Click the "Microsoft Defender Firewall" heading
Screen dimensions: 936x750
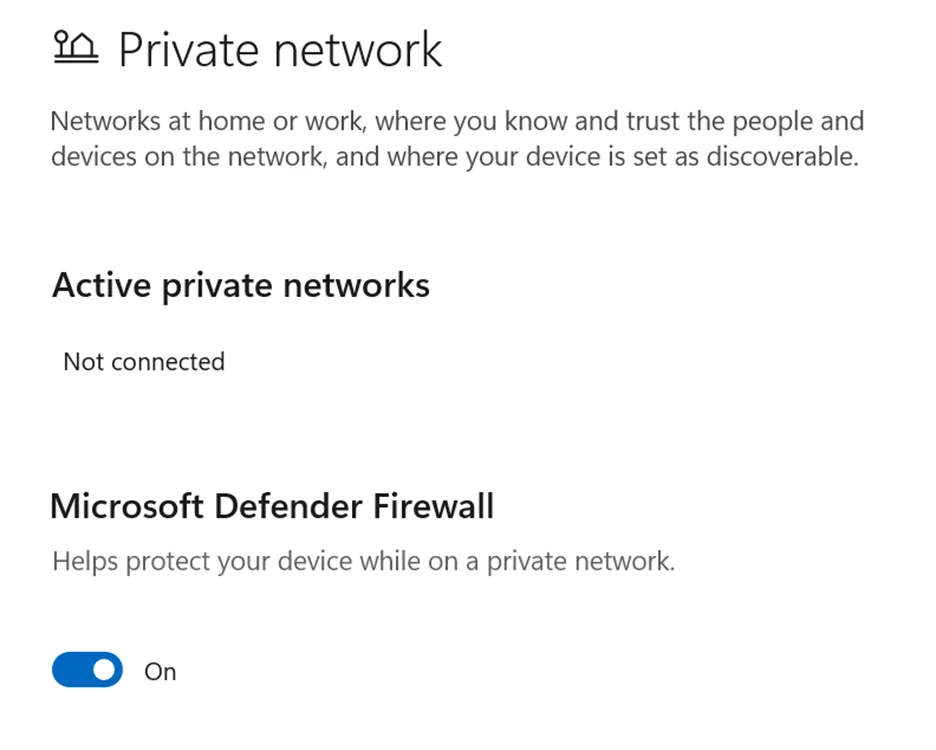click(272, 506)
